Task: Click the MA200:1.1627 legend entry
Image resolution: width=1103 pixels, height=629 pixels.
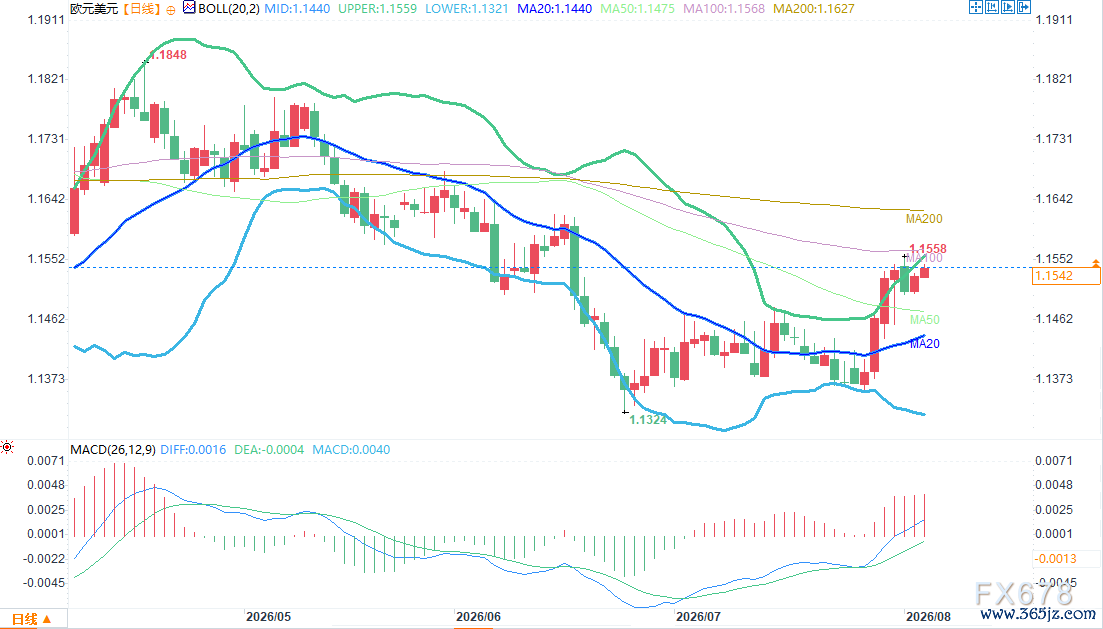Action: (x=814, y=9)
